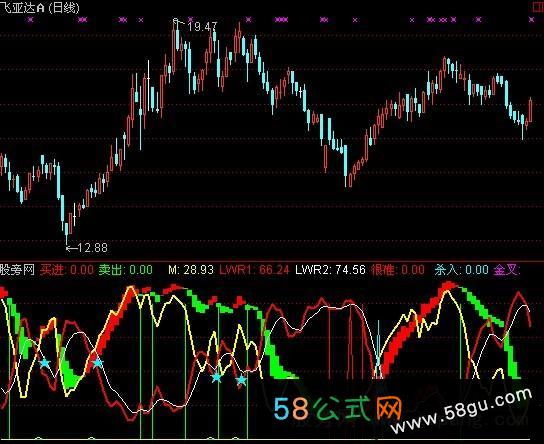Click the rightmost cyan star signal marker
The height and width of the screenshot is (444, 544).
tap(241, 381)
